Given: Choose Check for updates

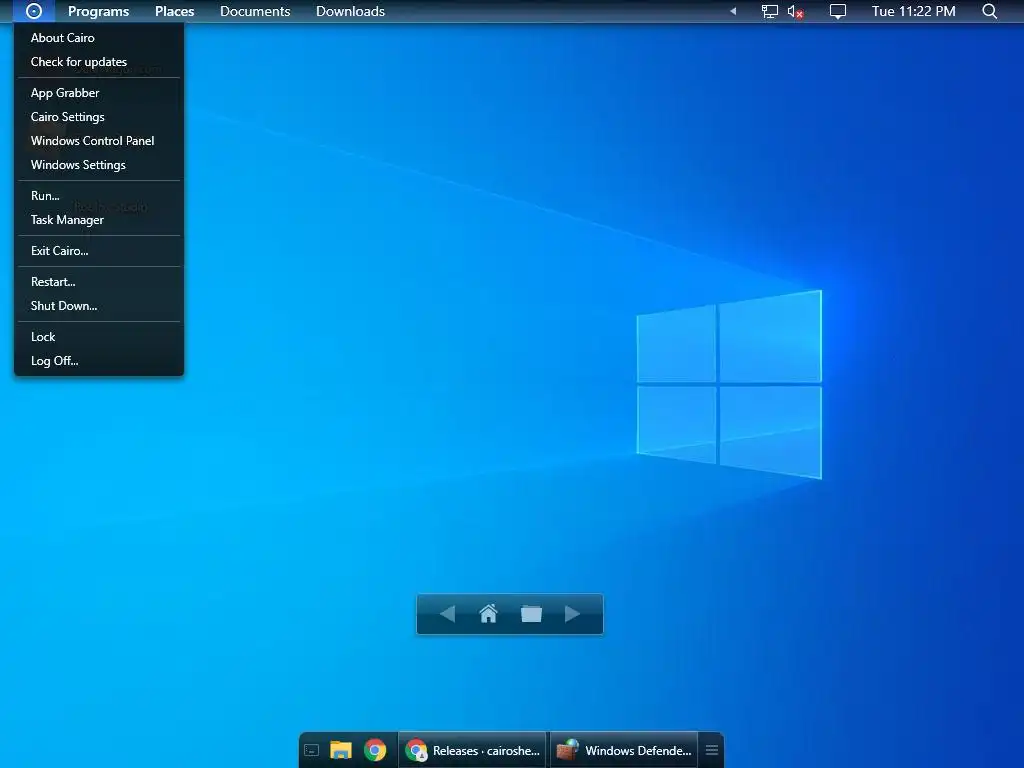Looking at the screenshot, I should pyautogui.click(x=99, y=62).
